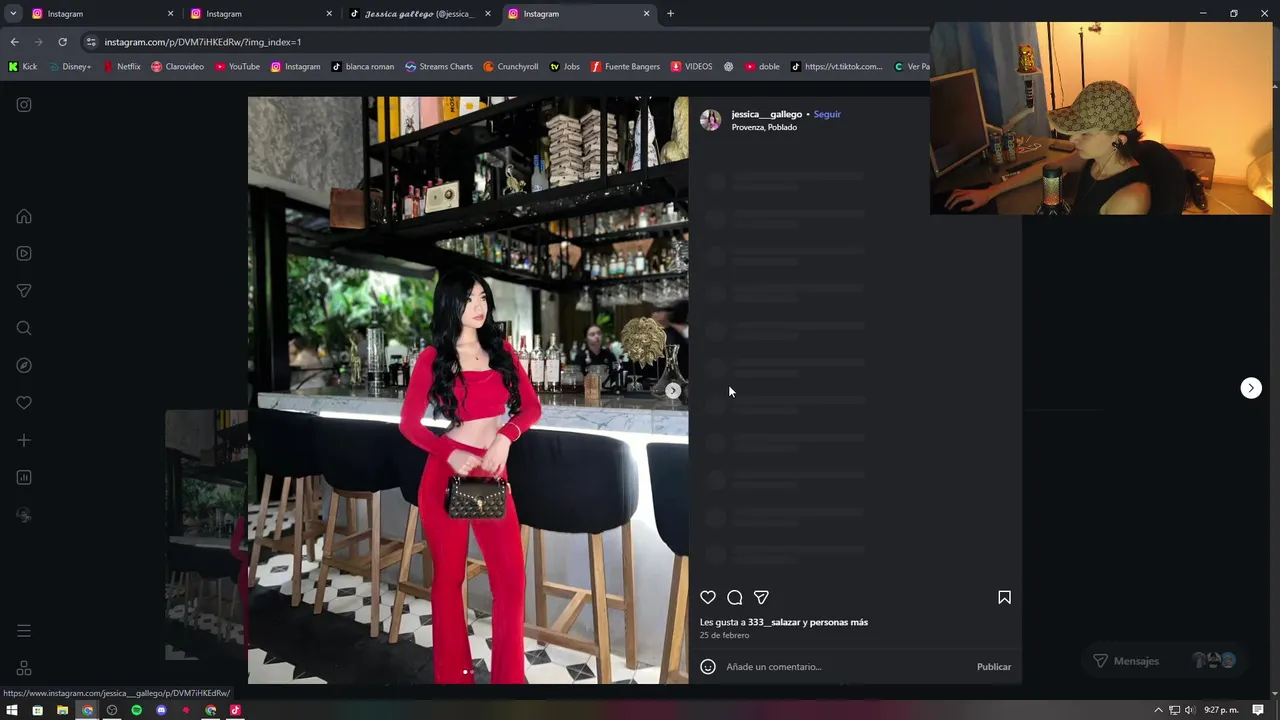The height and width of the screenshot is (720, 1280).
Task: Open the clock showing 9:27 p. m.
Action: pos(1221,710)
